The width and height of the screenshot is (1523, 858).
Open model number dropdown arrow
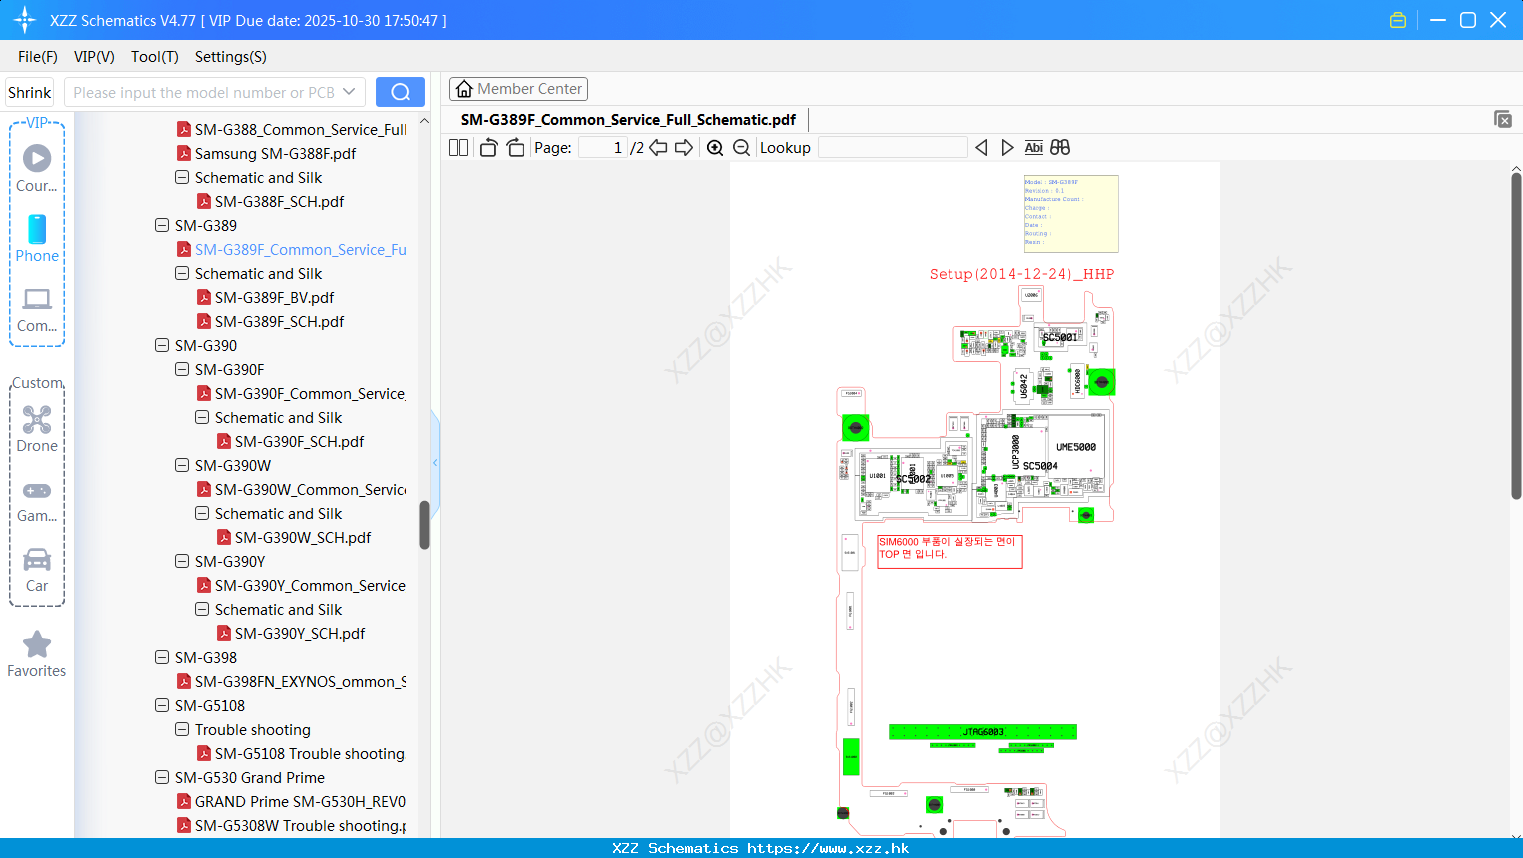[349, 92]
